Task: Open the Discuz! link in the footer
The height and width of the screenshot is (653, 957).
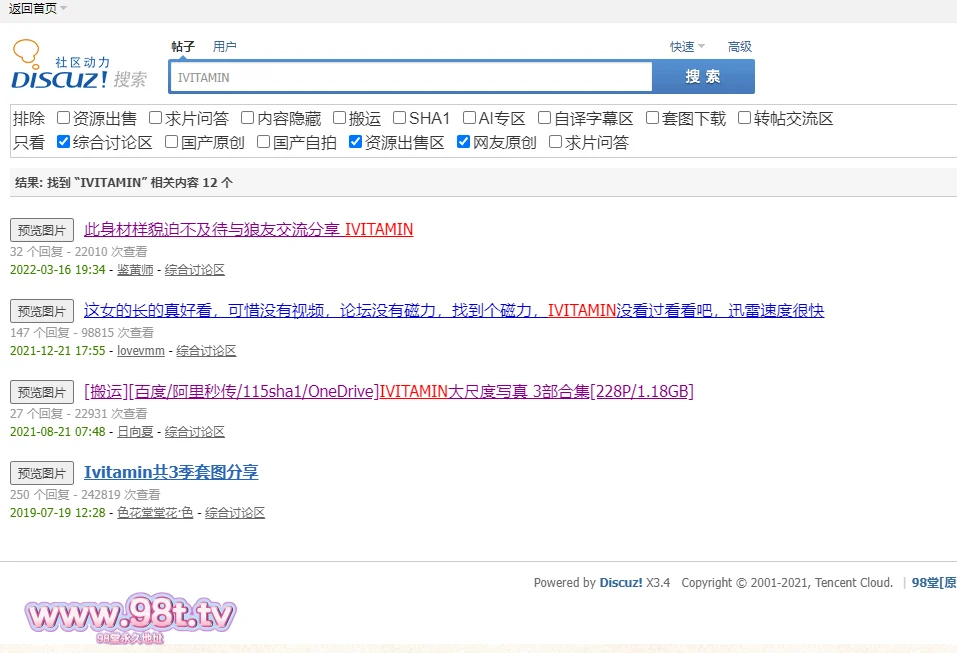Action: coord(620,583)
